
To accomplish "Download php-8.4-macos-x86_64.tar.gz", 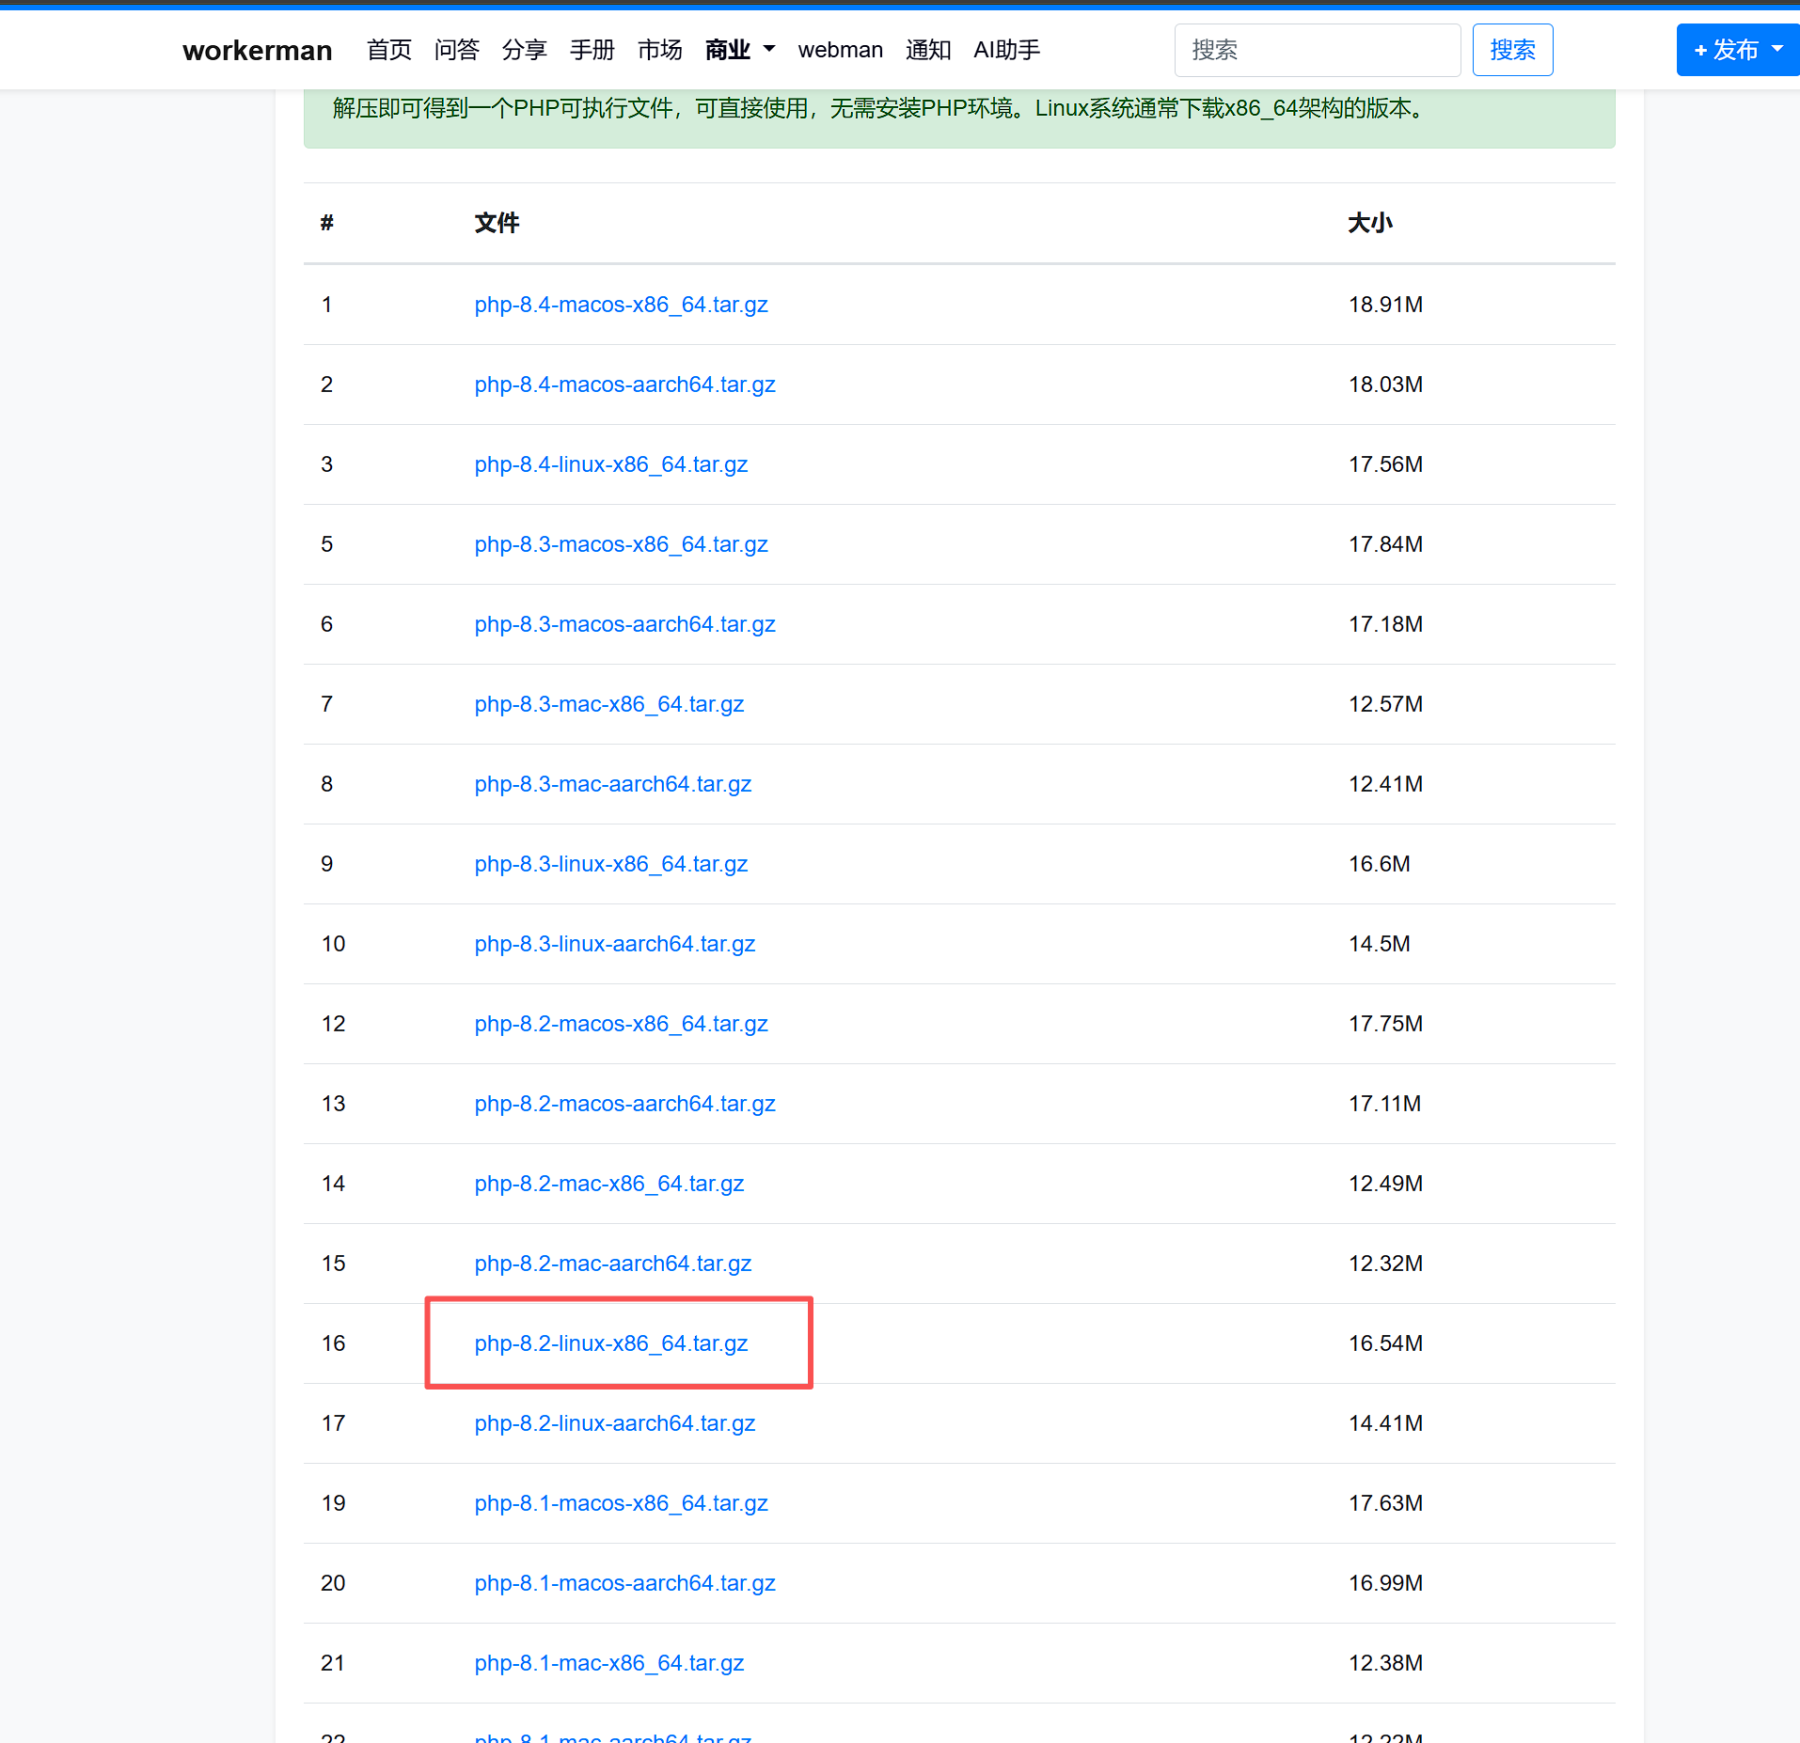I will click(x=620, y=305).
